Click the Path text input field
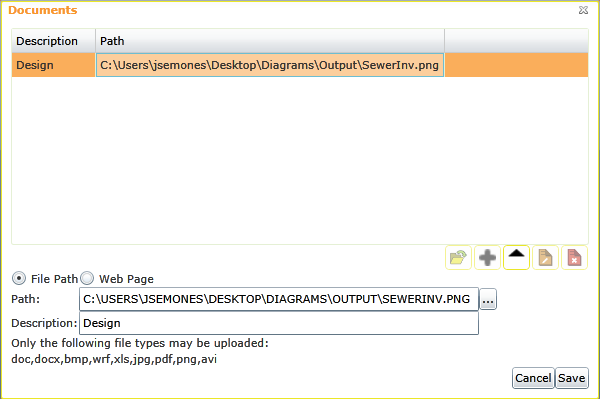The height and width of the screenshot is (399, 600). (279, 299)
